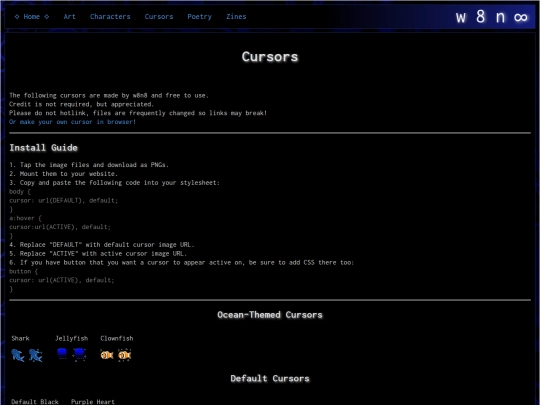Download the second Clownfish cursor image
540x405 pixels.
click(125, 355)
